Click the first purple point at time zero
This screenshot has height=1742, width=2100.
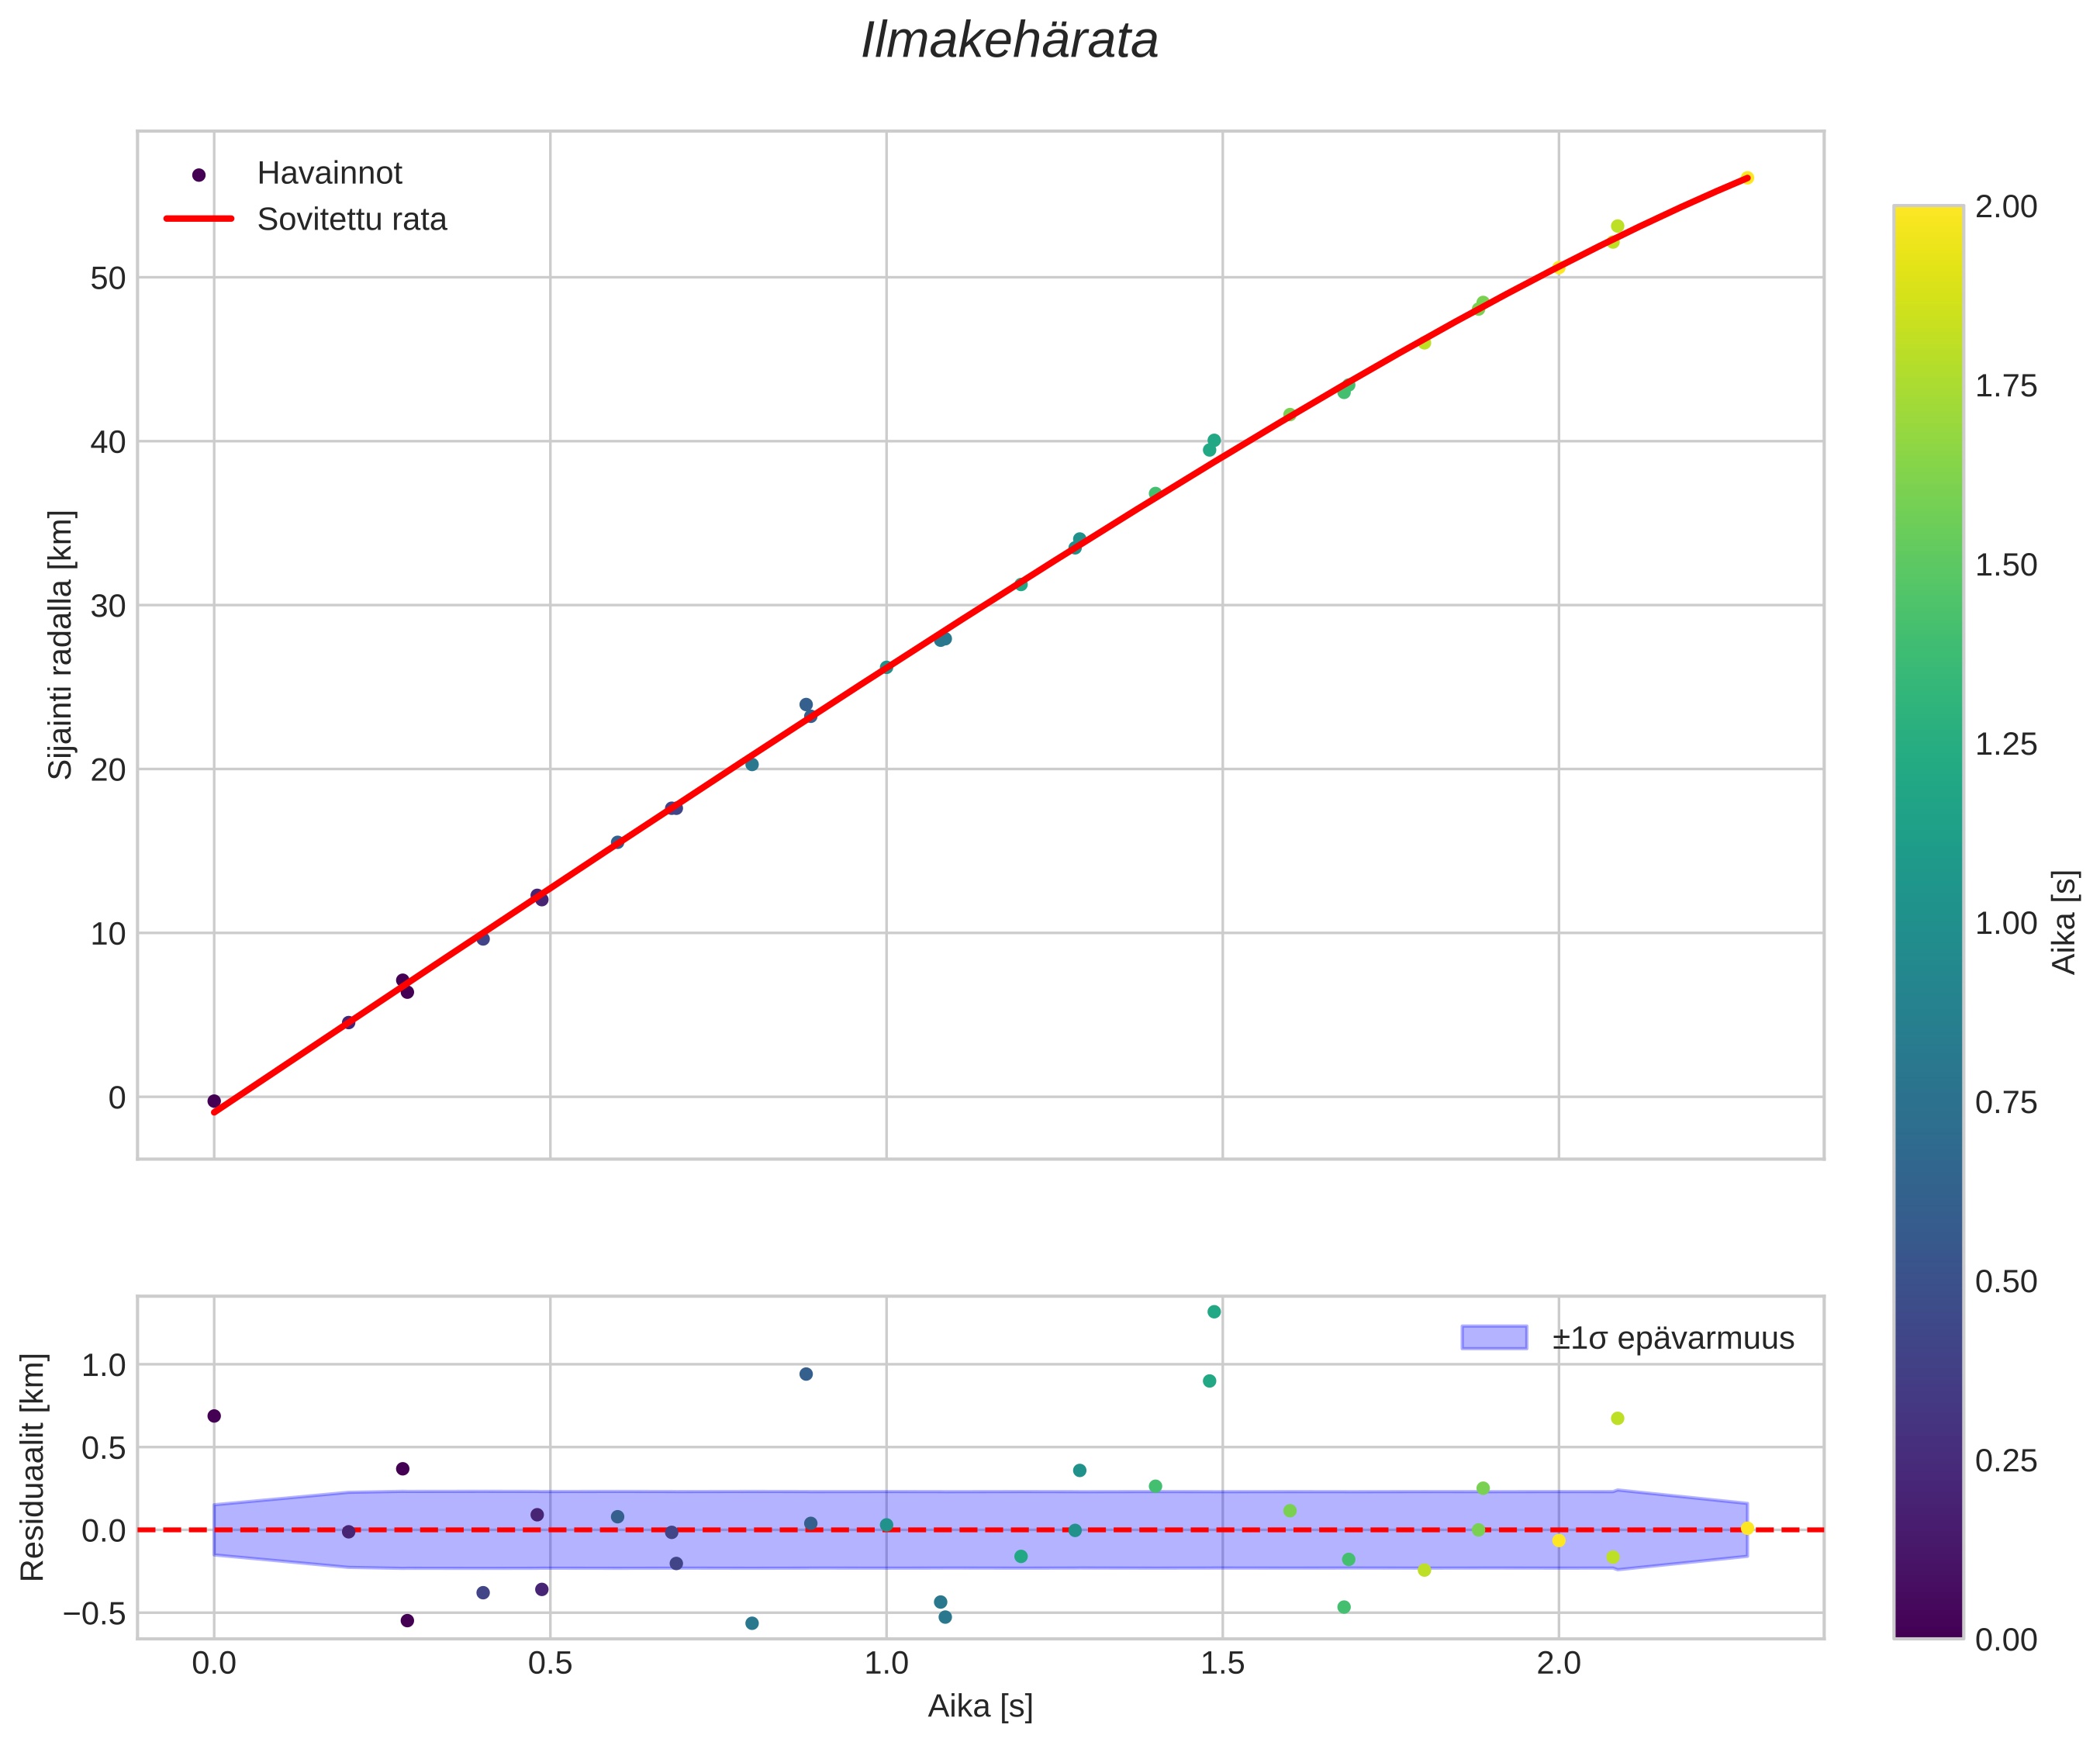(x=214, y=1101)
